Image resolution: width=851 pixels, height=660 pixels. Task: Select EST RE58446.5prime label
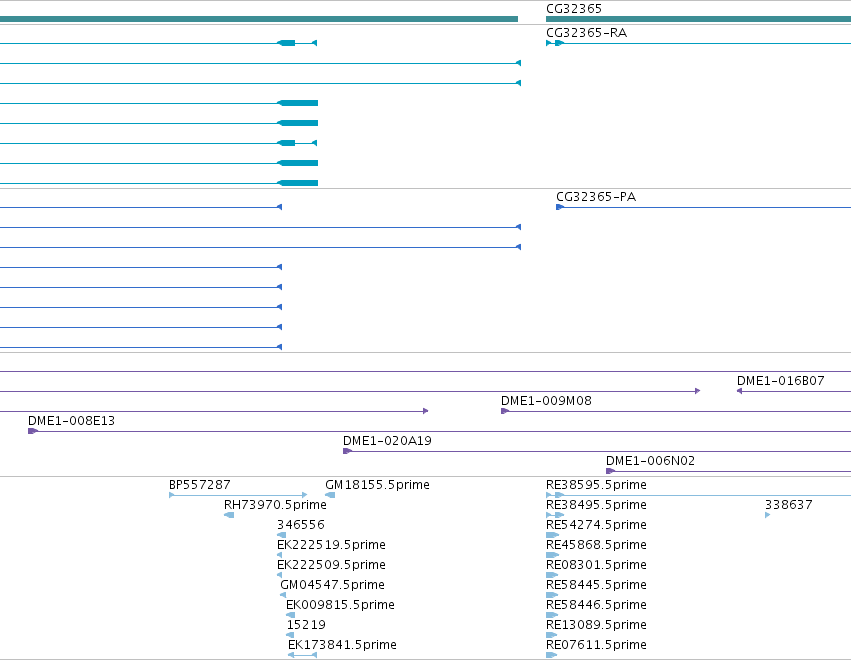(596, 605)
